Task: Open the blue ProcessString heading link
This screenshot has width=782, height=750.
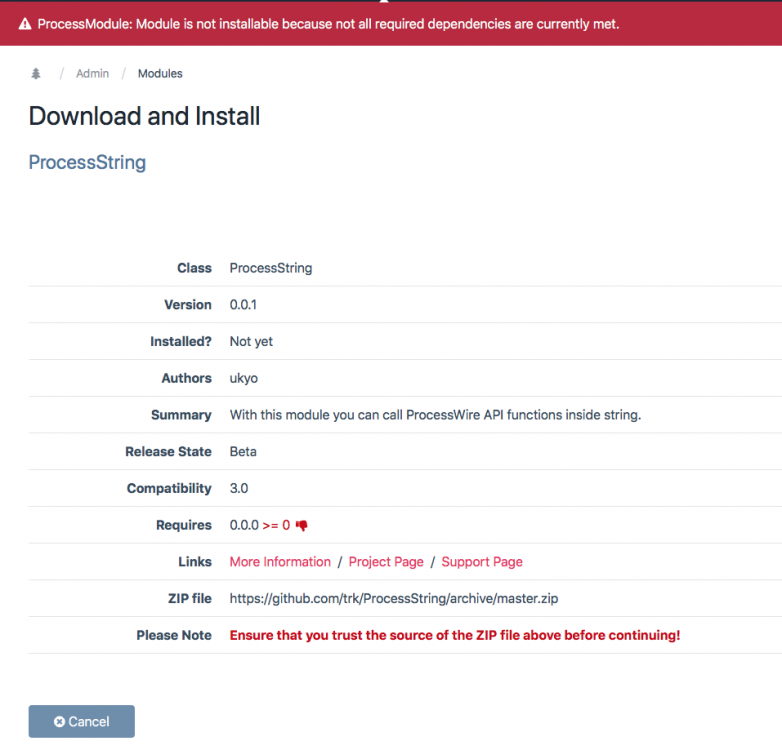Action: pyautogui.click(x=87, y=162)
